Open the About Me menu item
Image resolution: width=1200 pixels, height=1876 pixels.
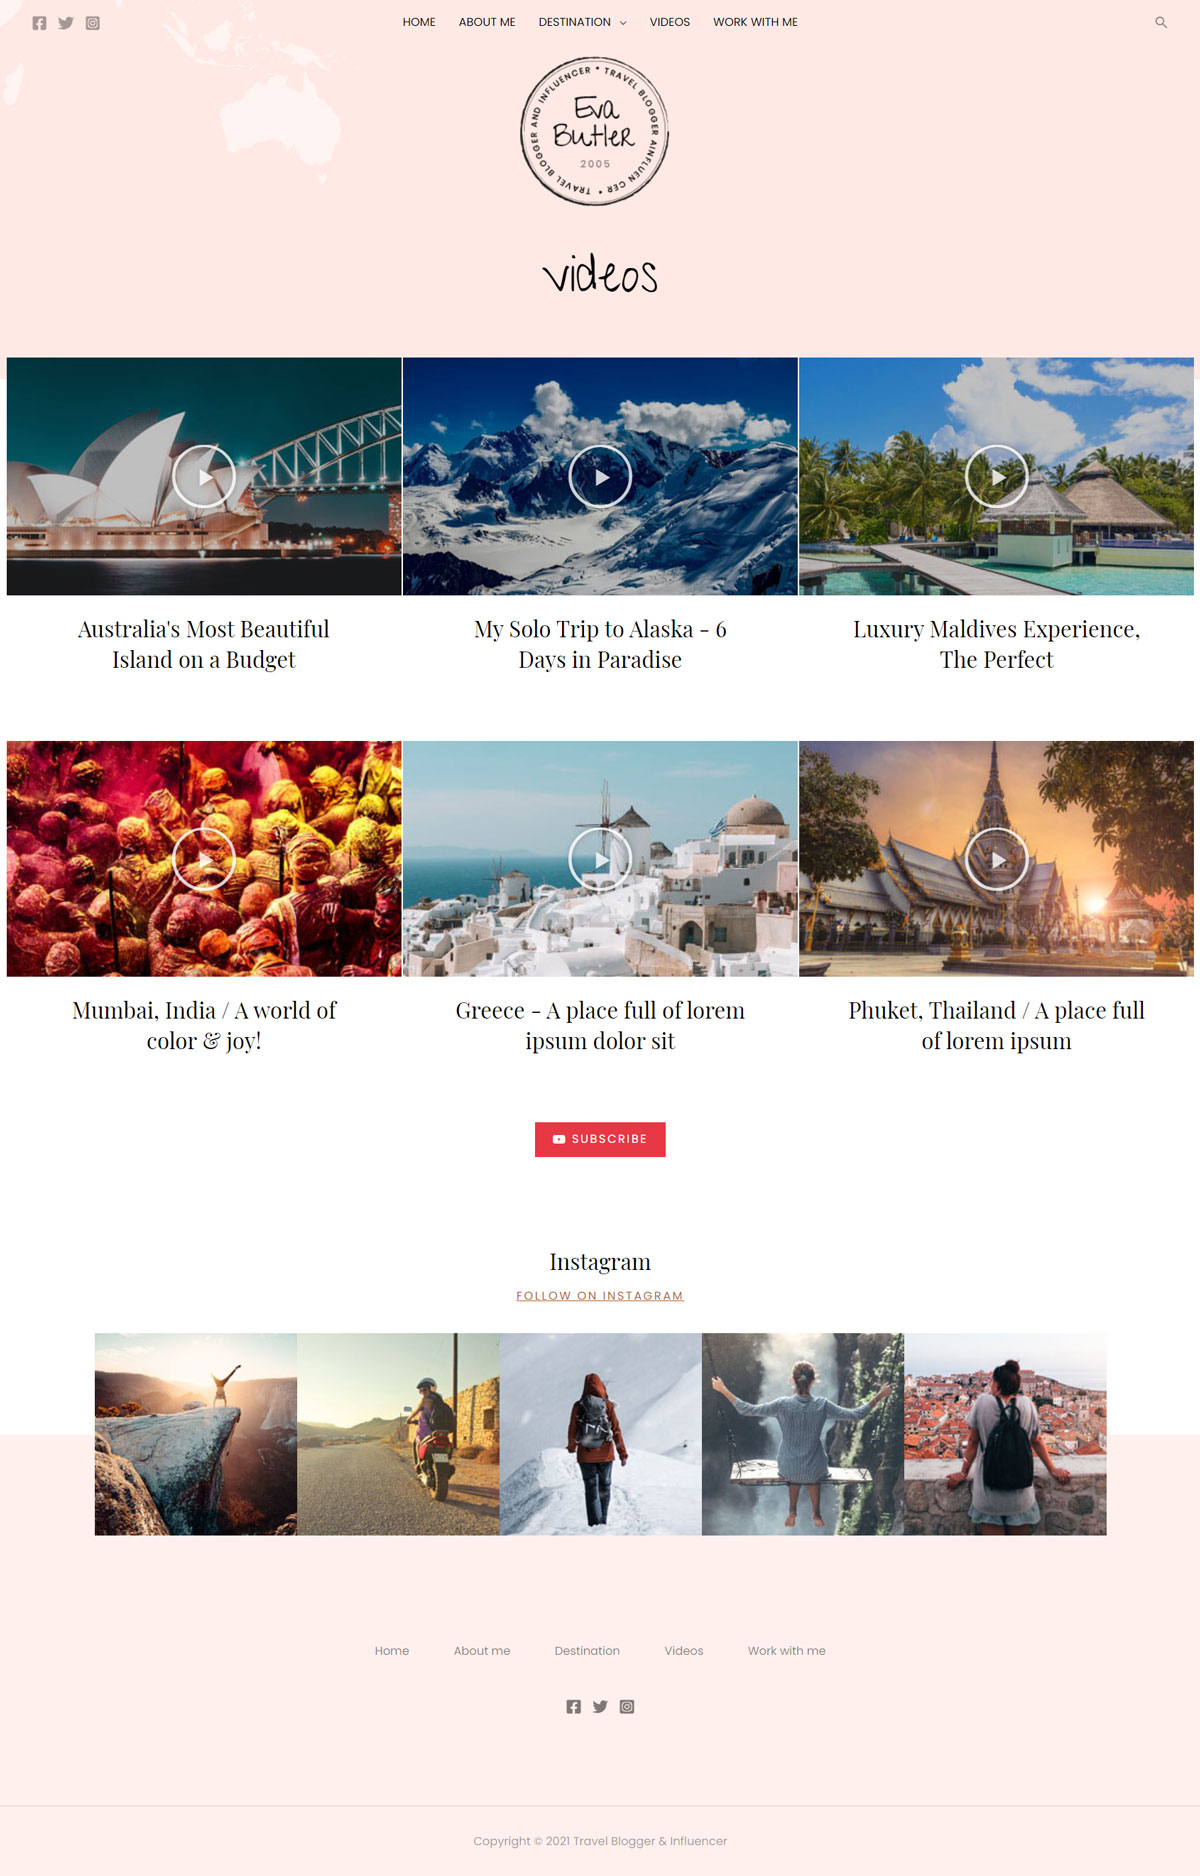(487, 22)
